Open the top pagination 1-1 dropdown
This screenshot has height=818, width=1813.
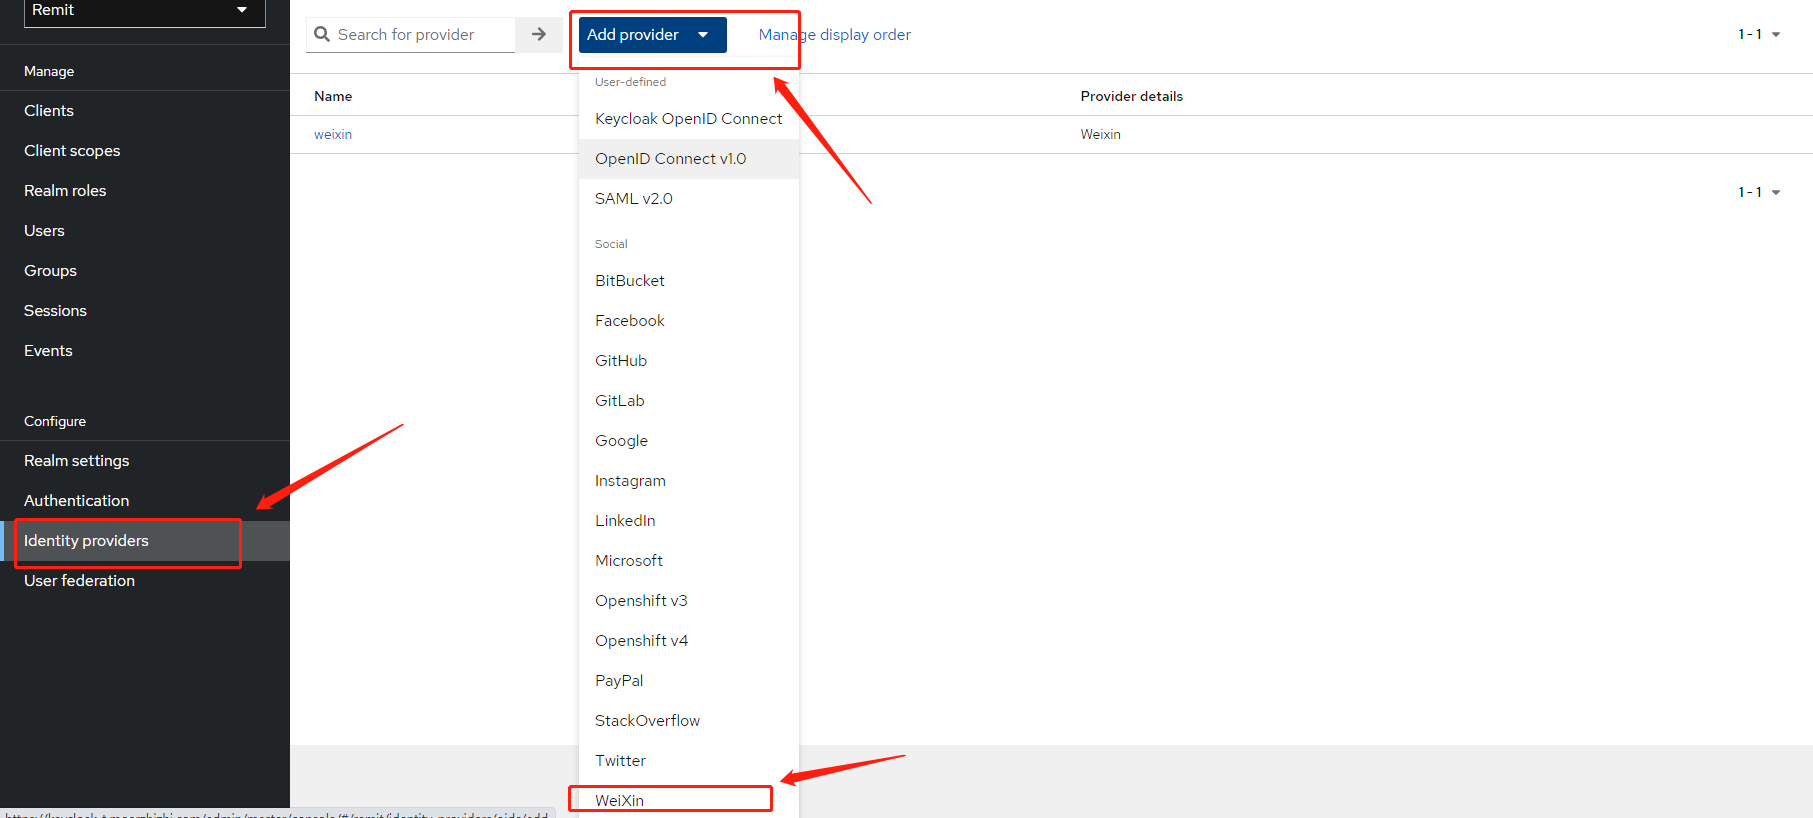[1759, 34]
